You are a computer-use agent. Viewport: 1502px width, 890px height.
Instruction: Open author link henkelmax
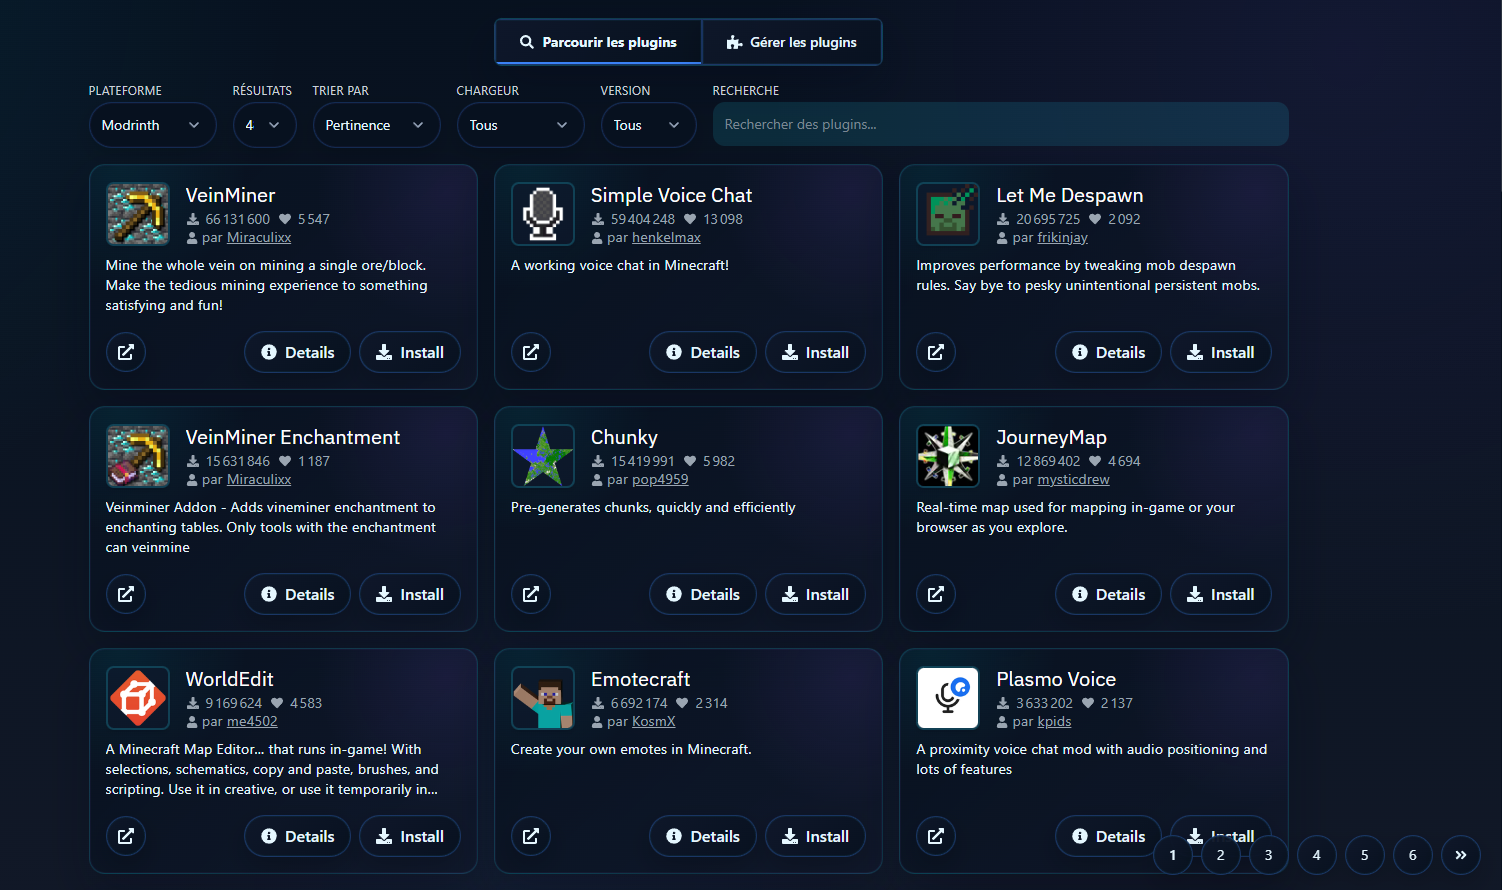[666, 238]
